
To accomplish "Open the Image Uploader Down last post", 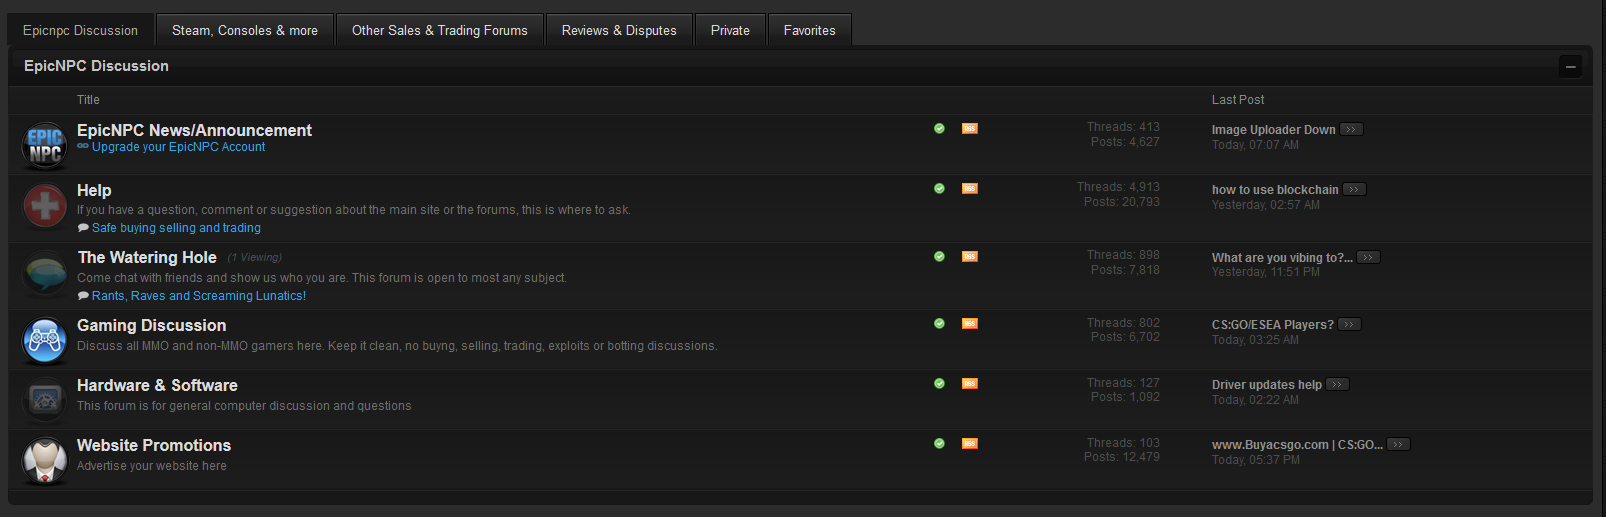I will click(x=1273, y=130).
